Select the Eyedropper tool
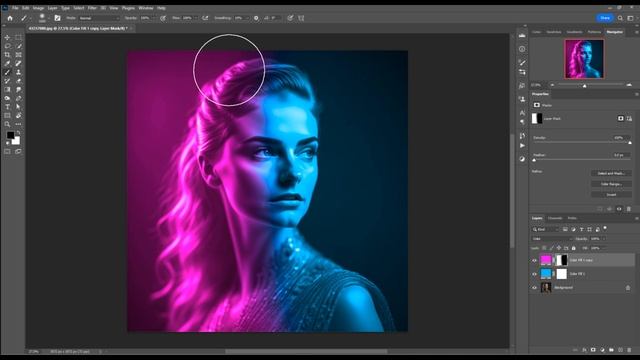Screen dimensions: 640x360 7,64
